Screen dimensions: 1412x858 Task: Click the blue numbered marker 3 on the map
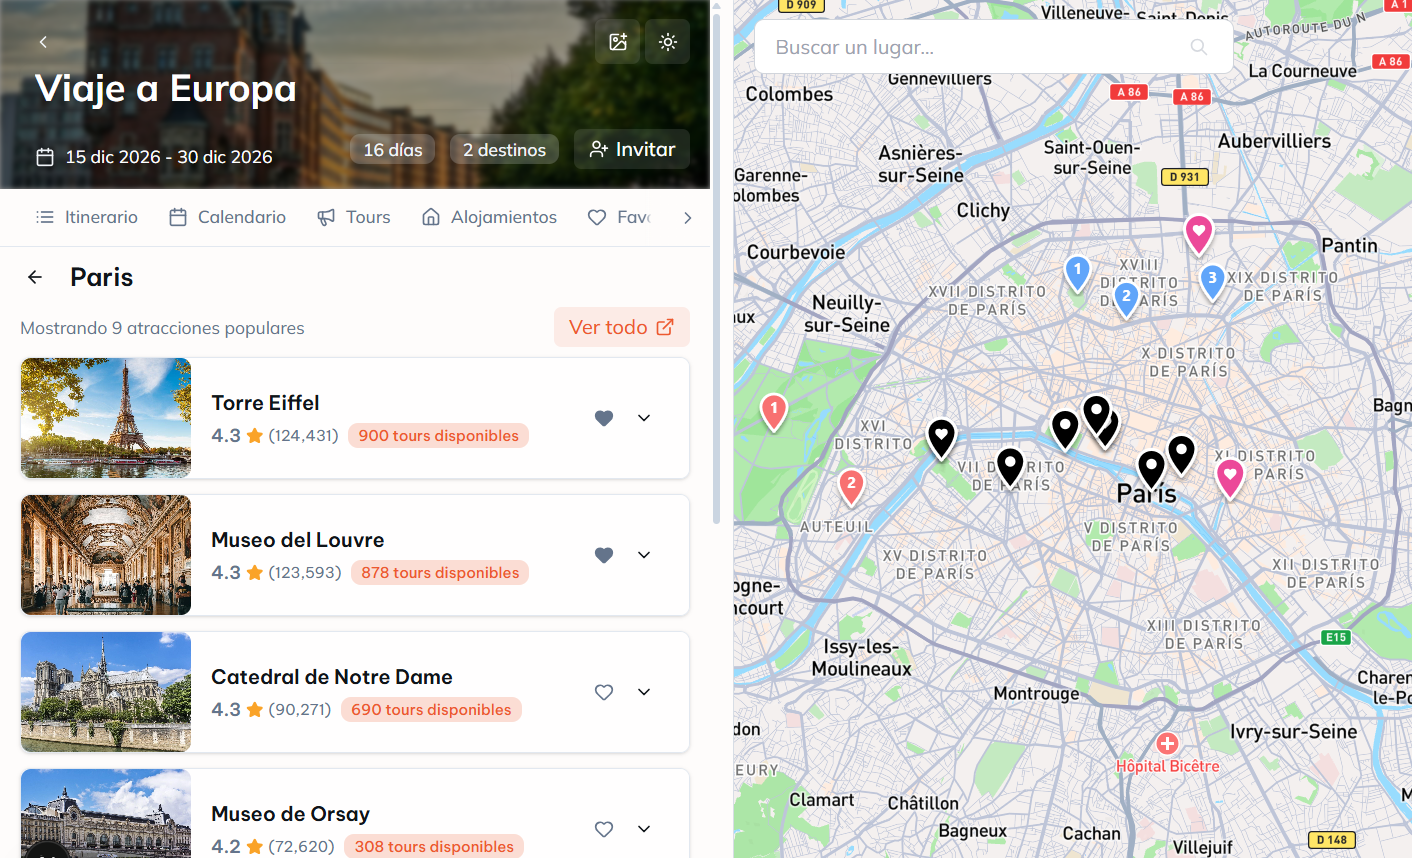tap(1212, 282)
